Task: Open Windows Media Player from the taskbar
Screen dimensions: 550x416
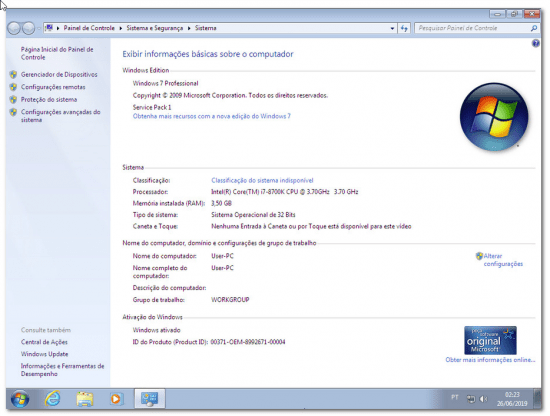Action: tap(116, 399)
